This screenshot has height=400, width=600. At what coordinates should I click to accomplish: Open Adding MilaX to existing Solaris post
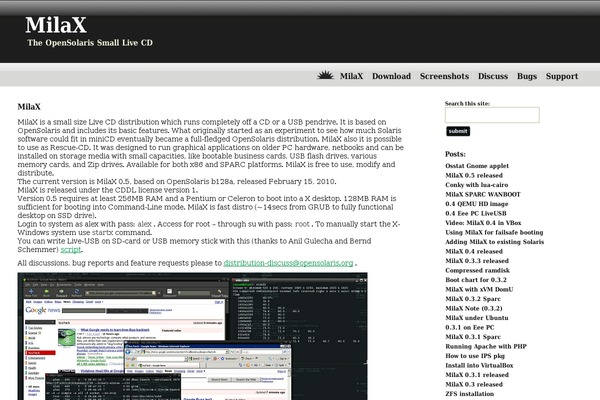[494, 242]
